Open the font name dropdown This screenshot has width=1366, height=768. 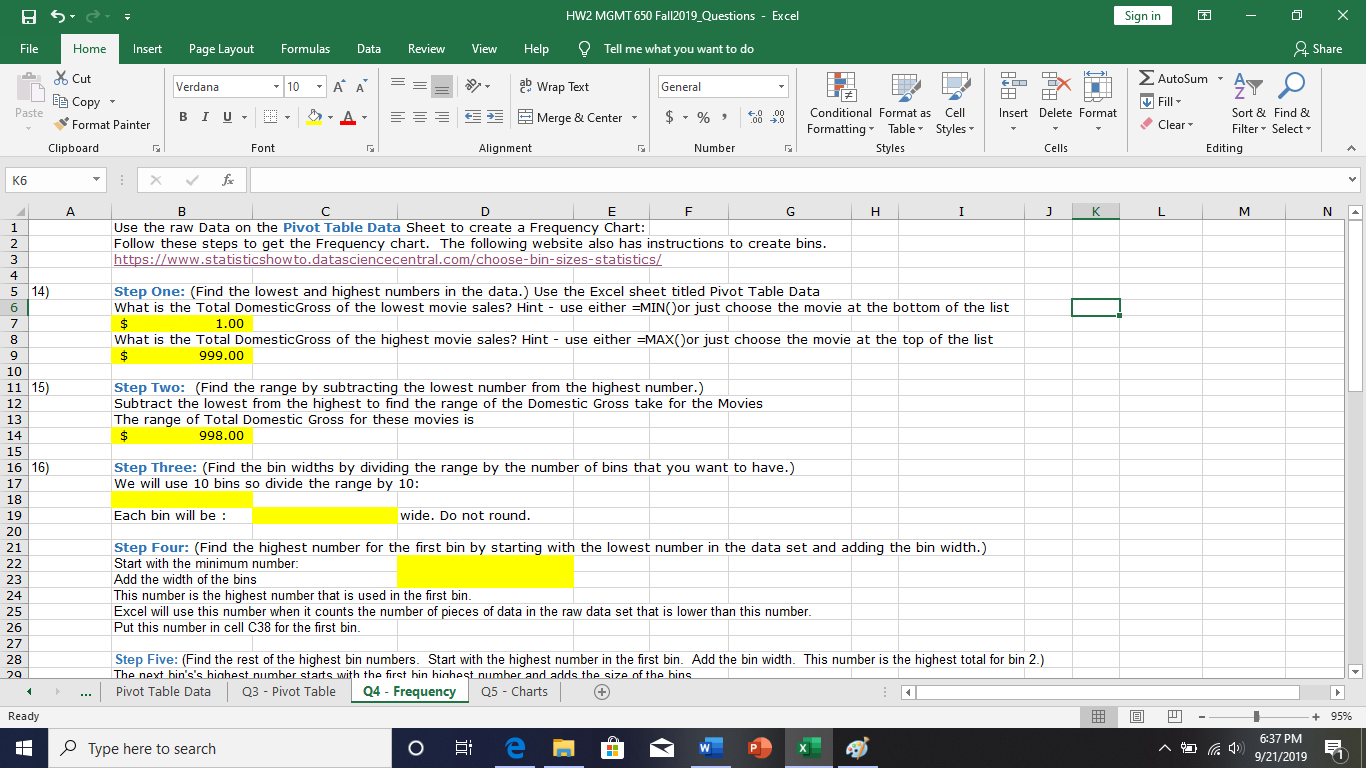(277, 86)
